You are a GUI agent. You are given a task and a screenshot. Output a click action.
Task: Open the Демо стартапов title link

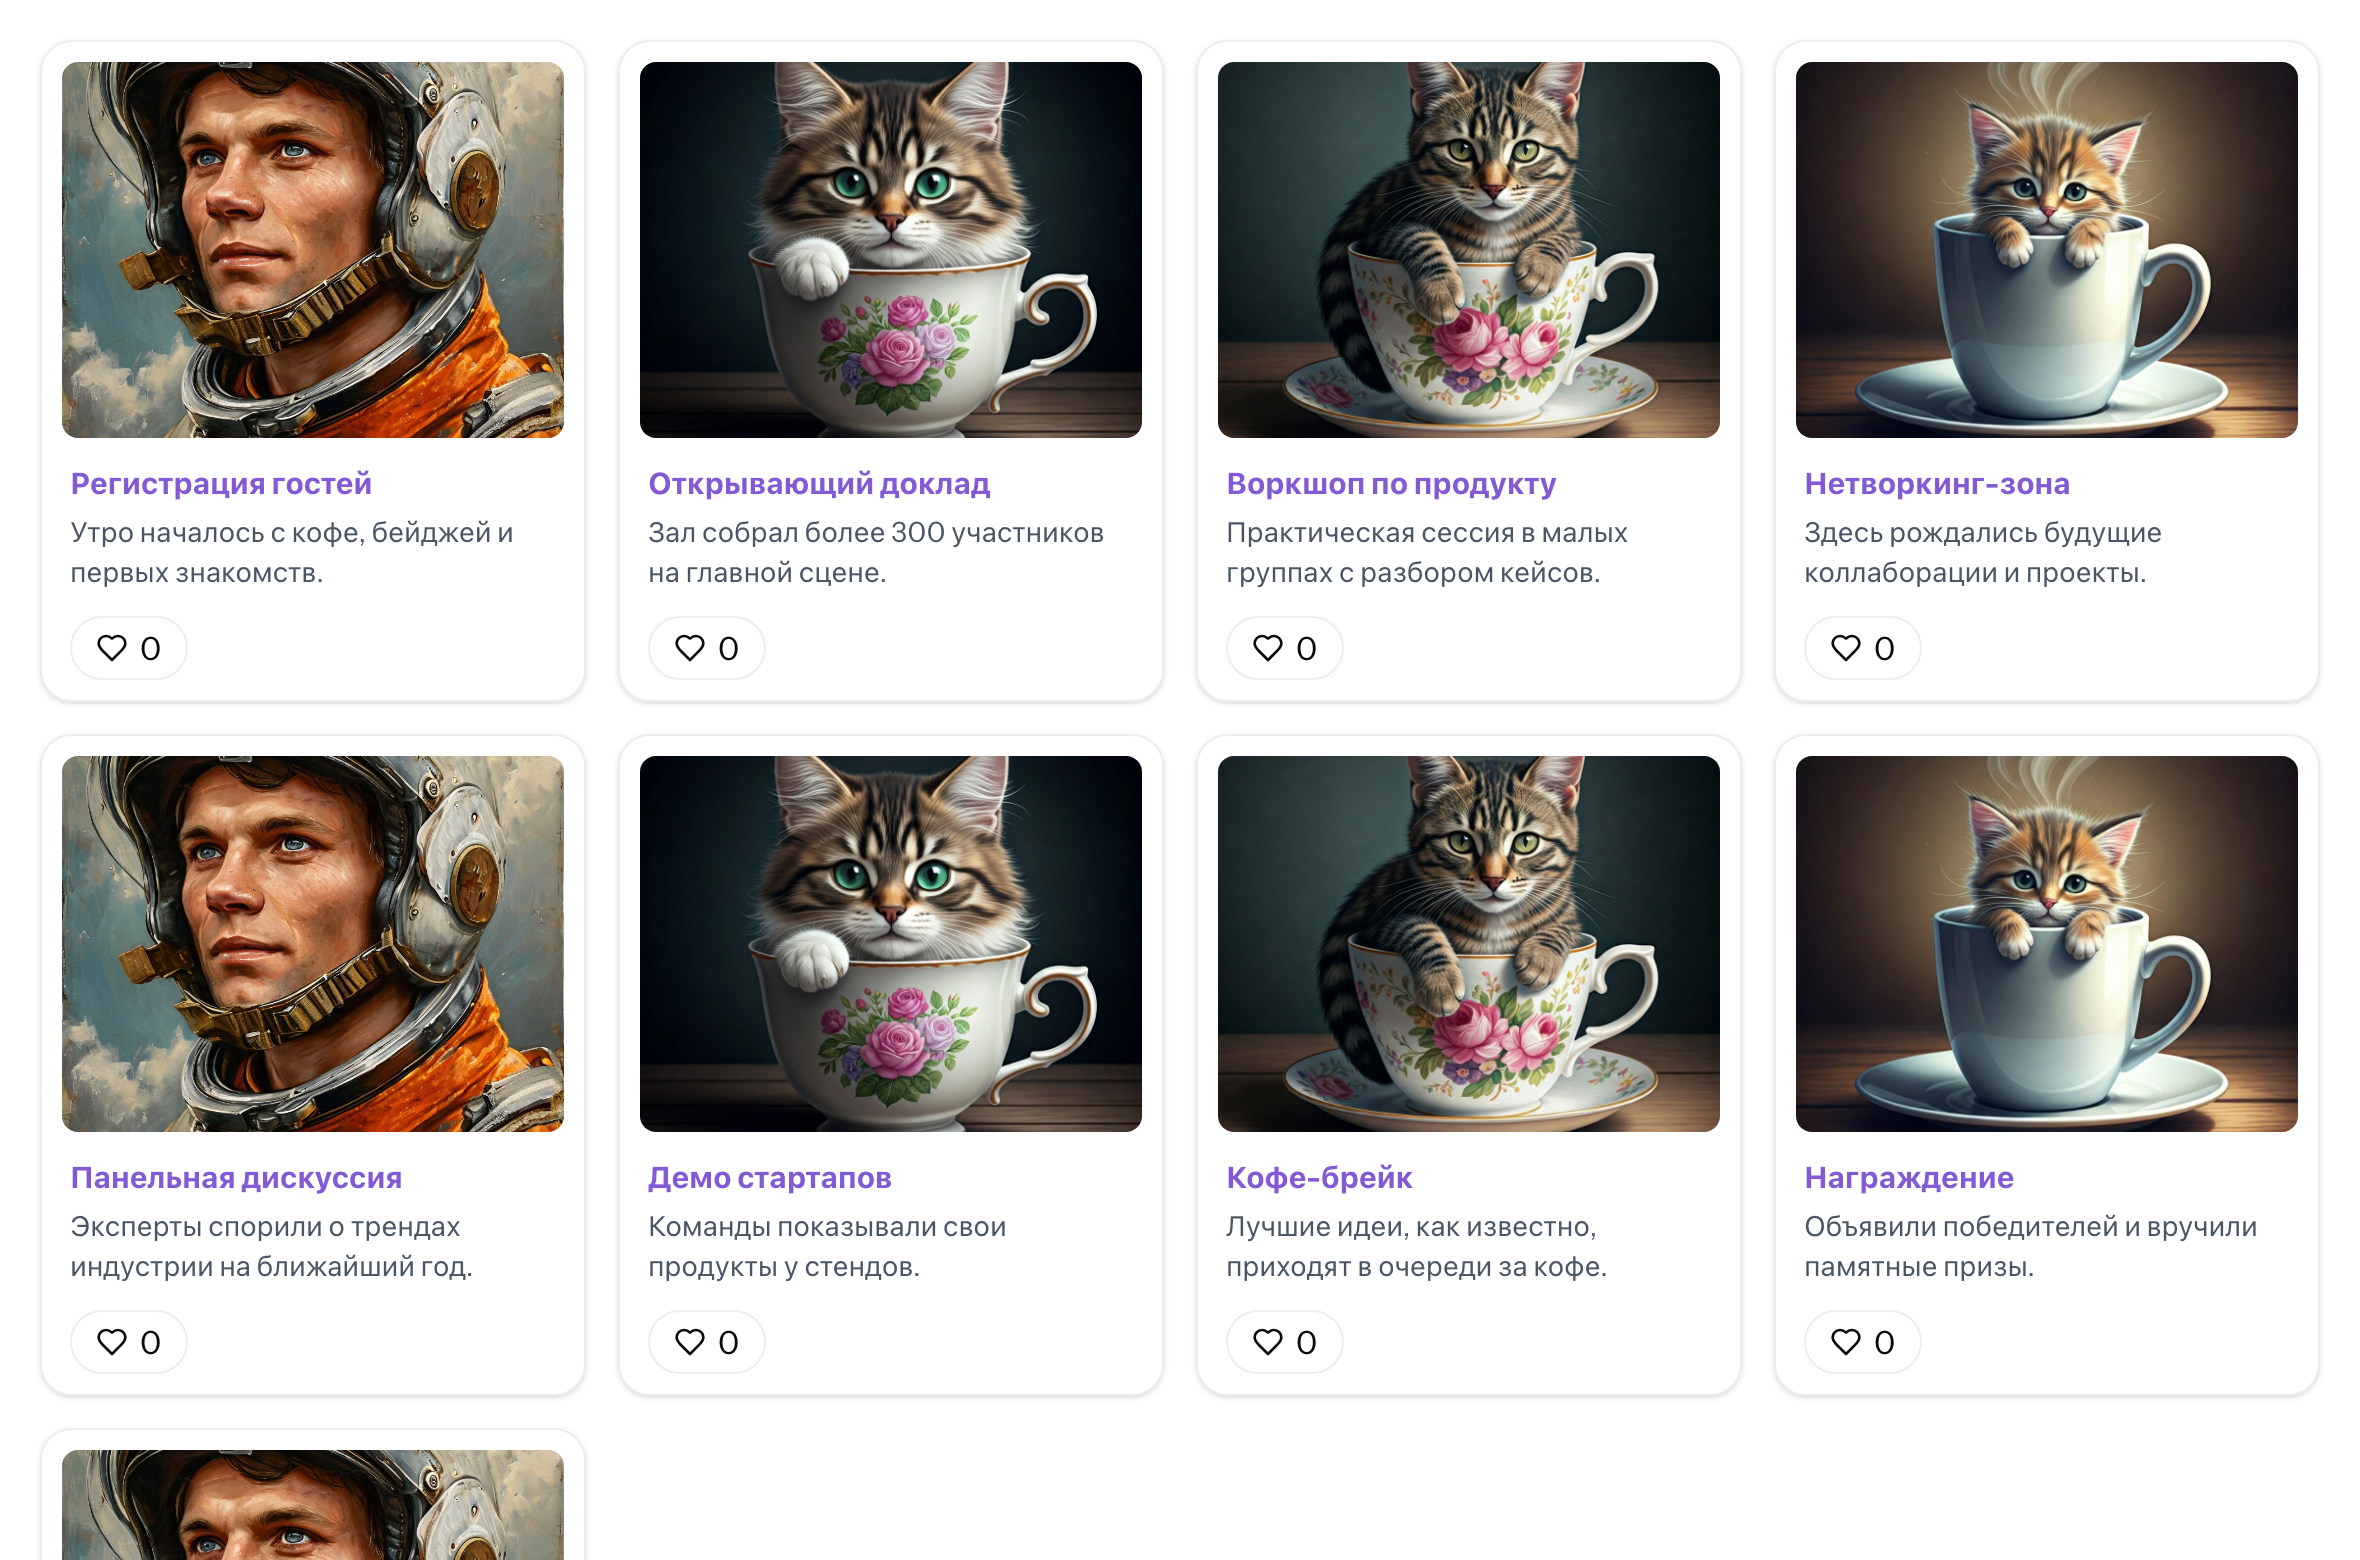point(770,1178)
